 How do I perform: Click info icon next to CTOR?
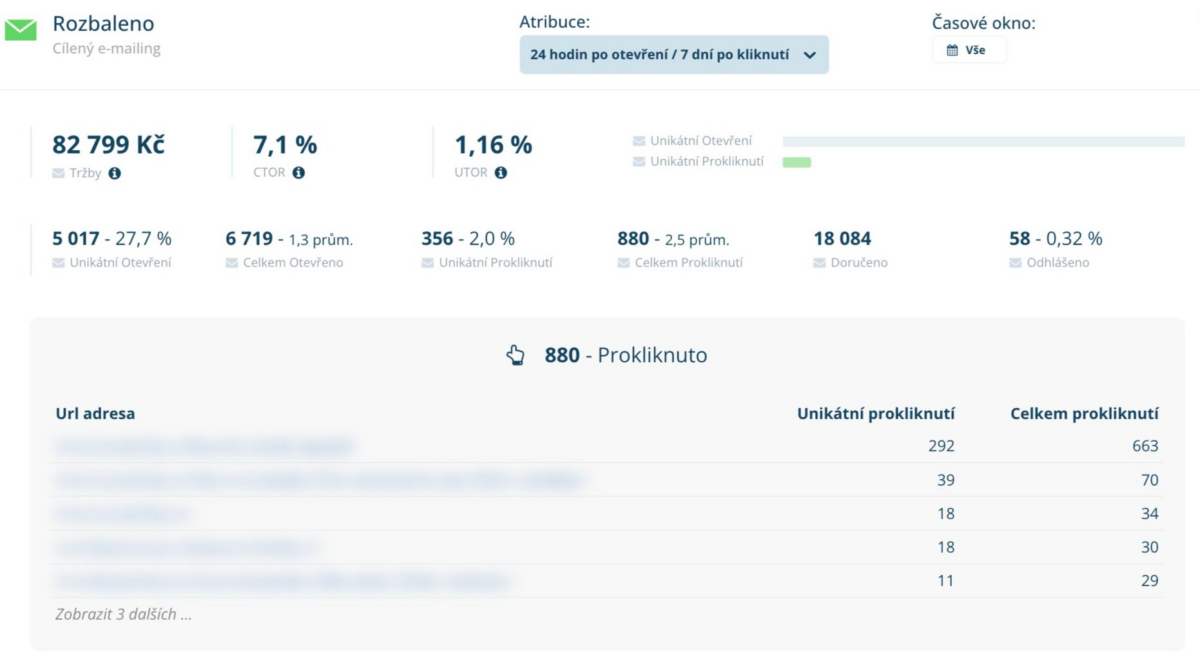pyautogui.click(x=298, y=173)
